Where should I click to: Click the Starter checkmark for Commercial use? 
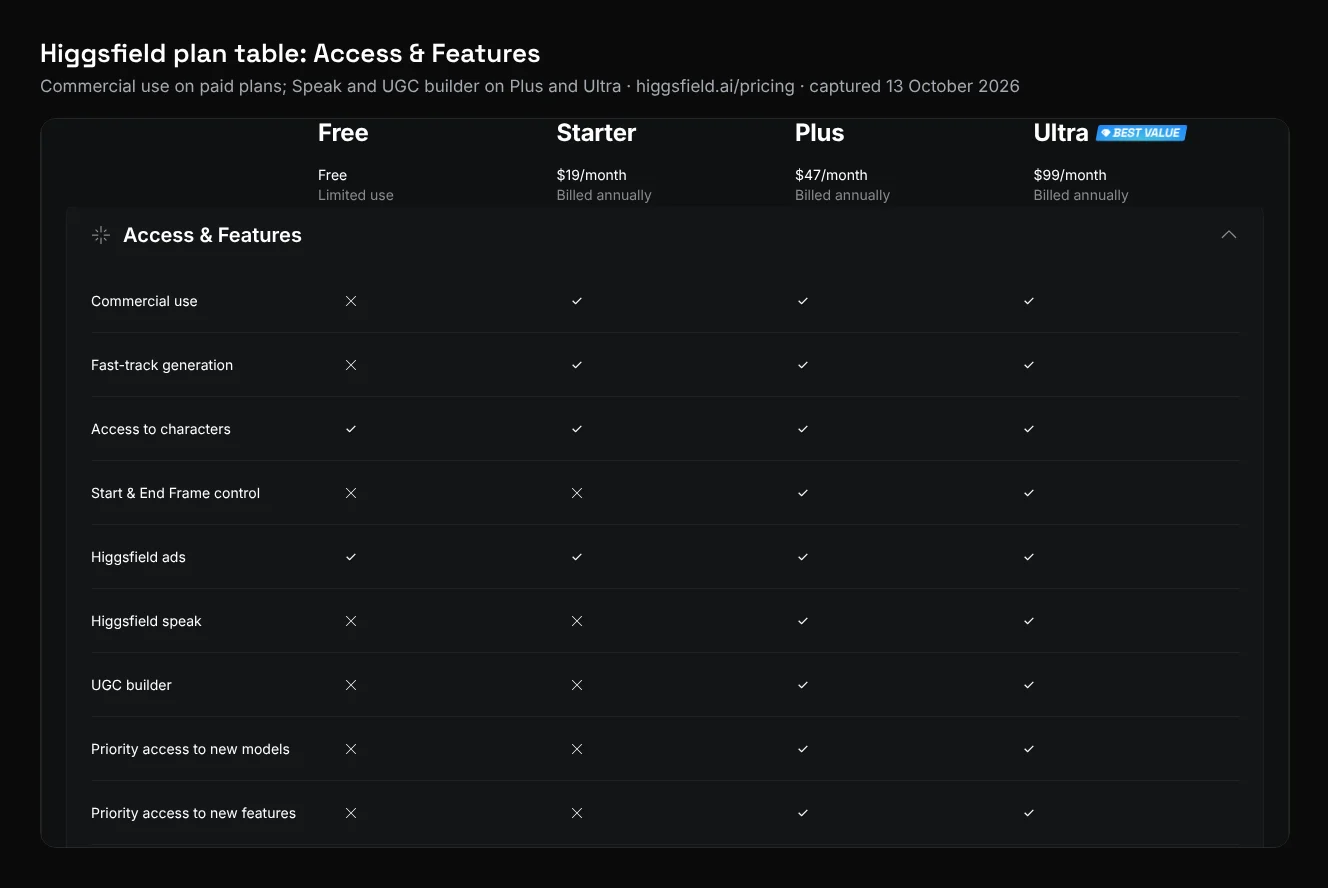click(x=577, y=301)
